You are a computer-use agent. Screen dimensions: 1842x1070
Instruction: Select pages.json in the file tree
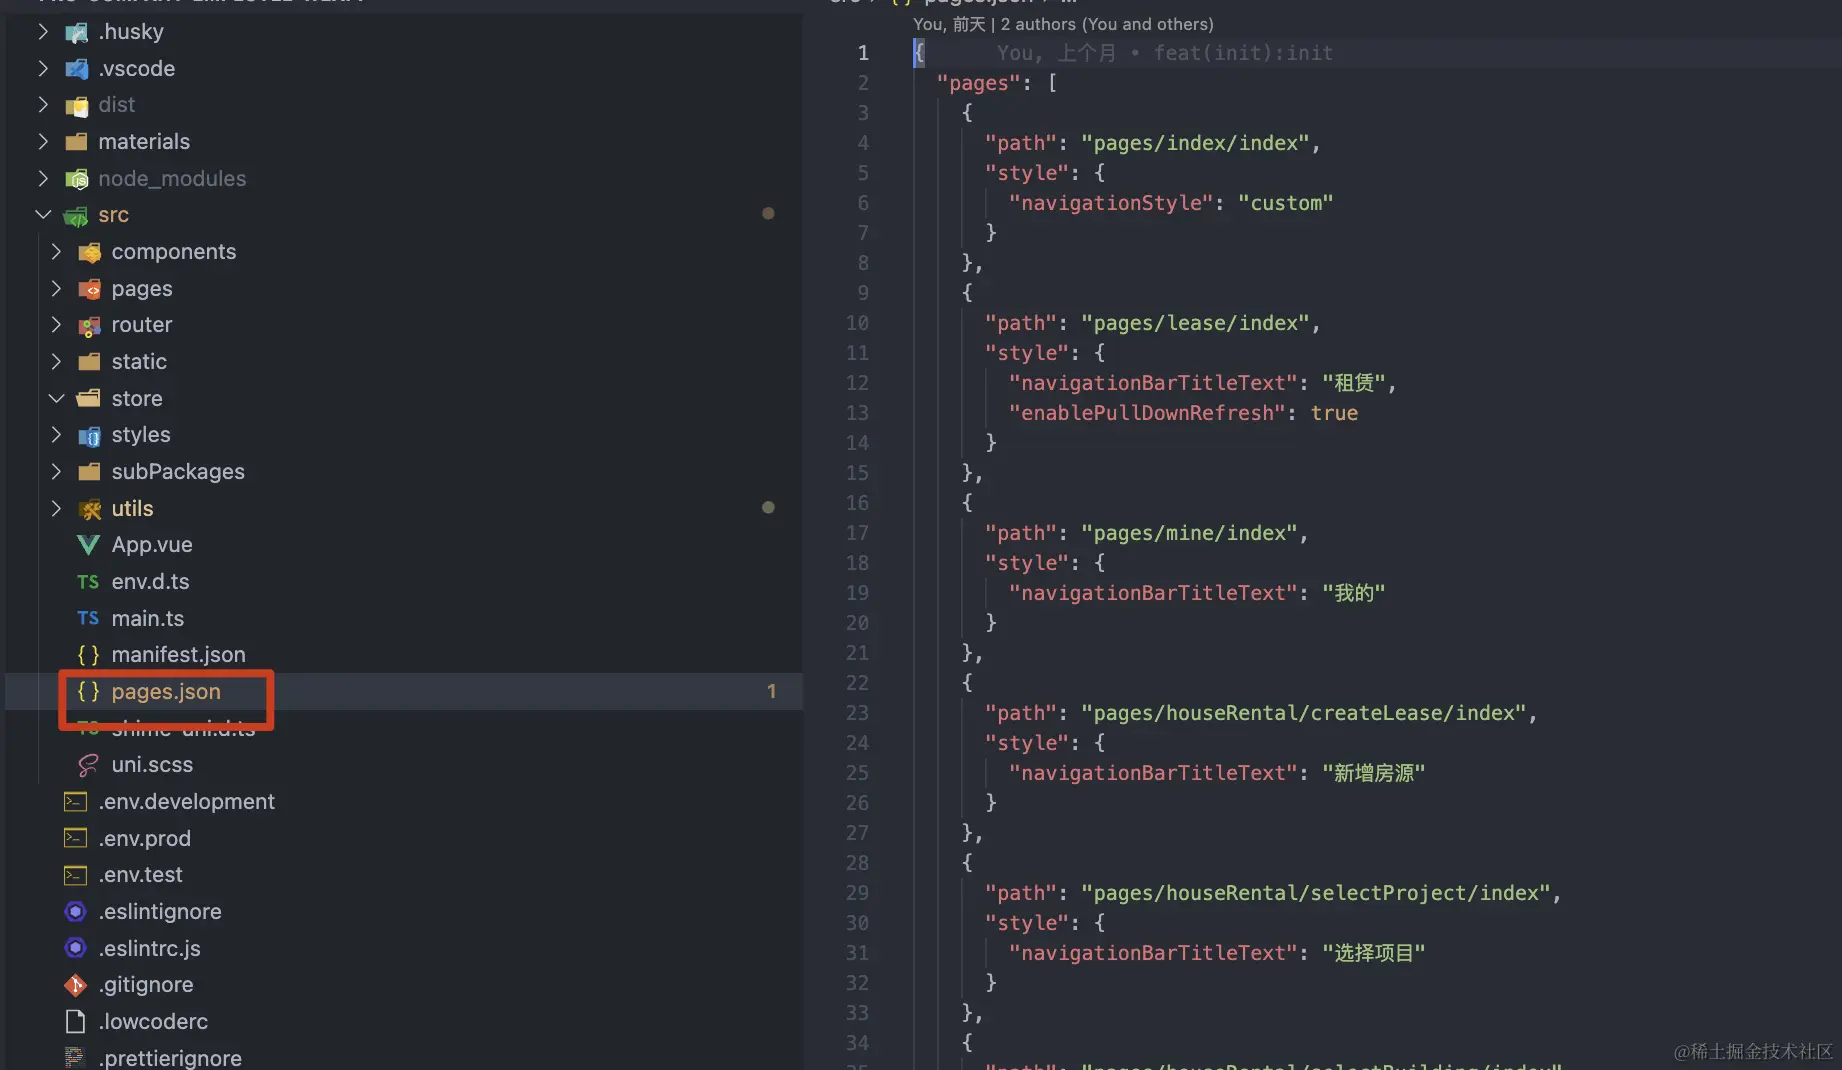coord(166,692)
